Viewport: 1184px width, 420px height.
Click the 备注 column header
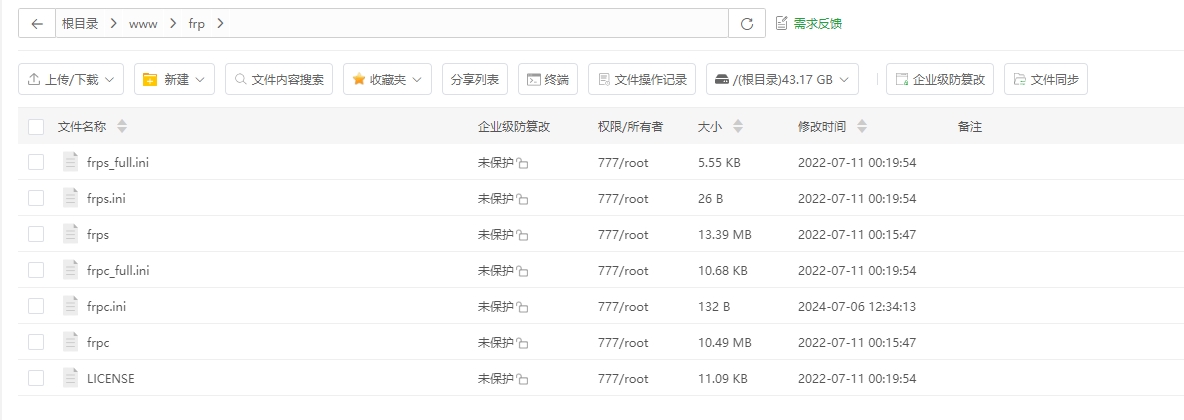pyautogui.click(x=970, y=127)
